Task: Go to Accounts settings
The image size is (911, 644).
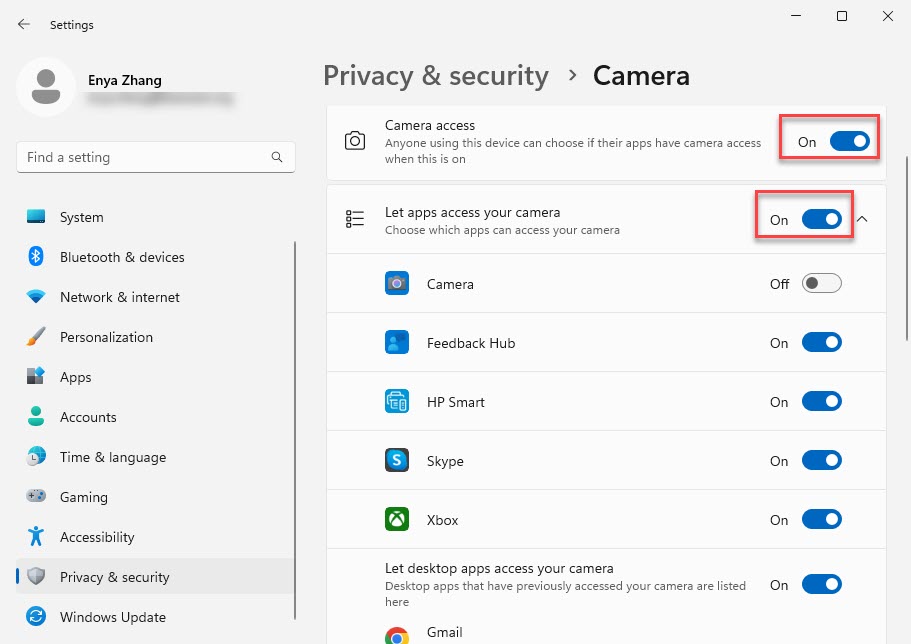Action: [x=88, y=417]
